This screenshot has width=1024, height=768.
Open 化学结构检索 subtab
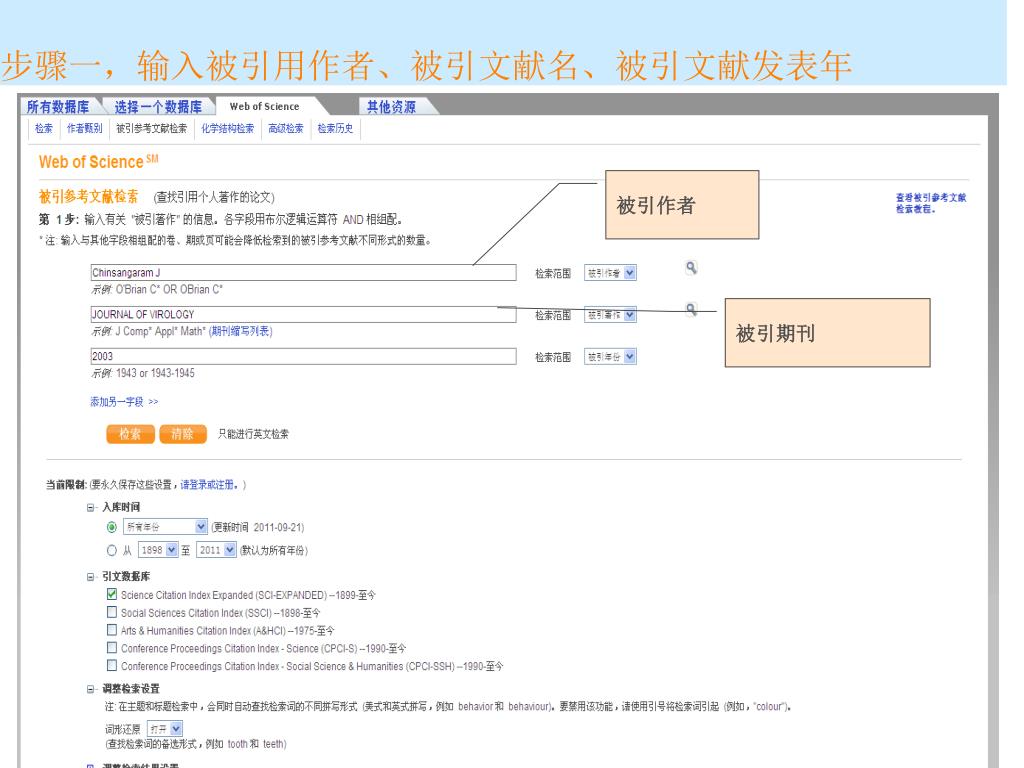point(228,128)
